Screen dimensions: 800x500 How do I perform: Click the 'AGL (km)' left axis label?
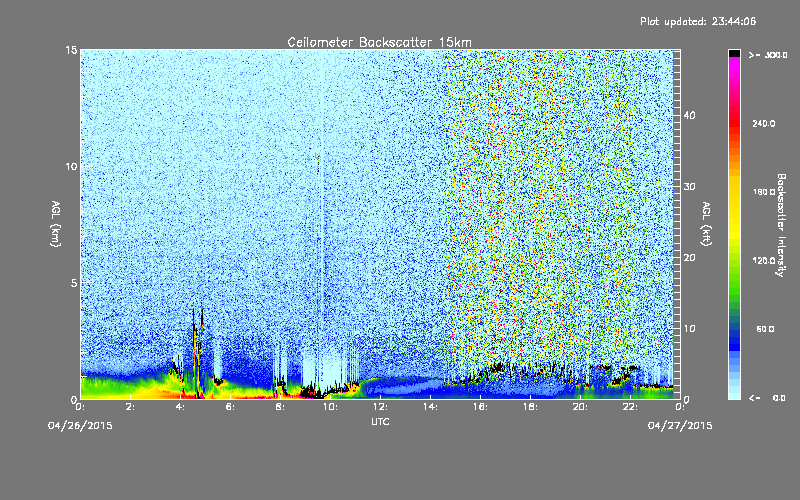point(56,224)
